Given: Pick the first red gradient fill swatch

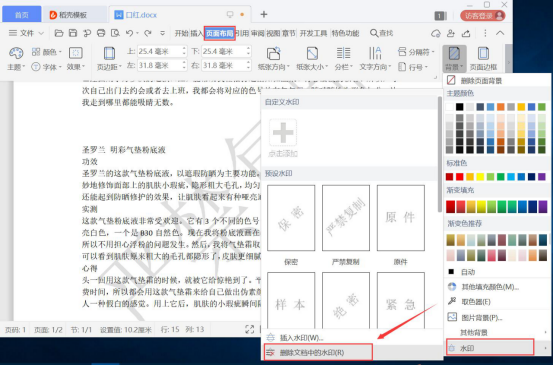Looking at the screenshot, I should (450, 207).
